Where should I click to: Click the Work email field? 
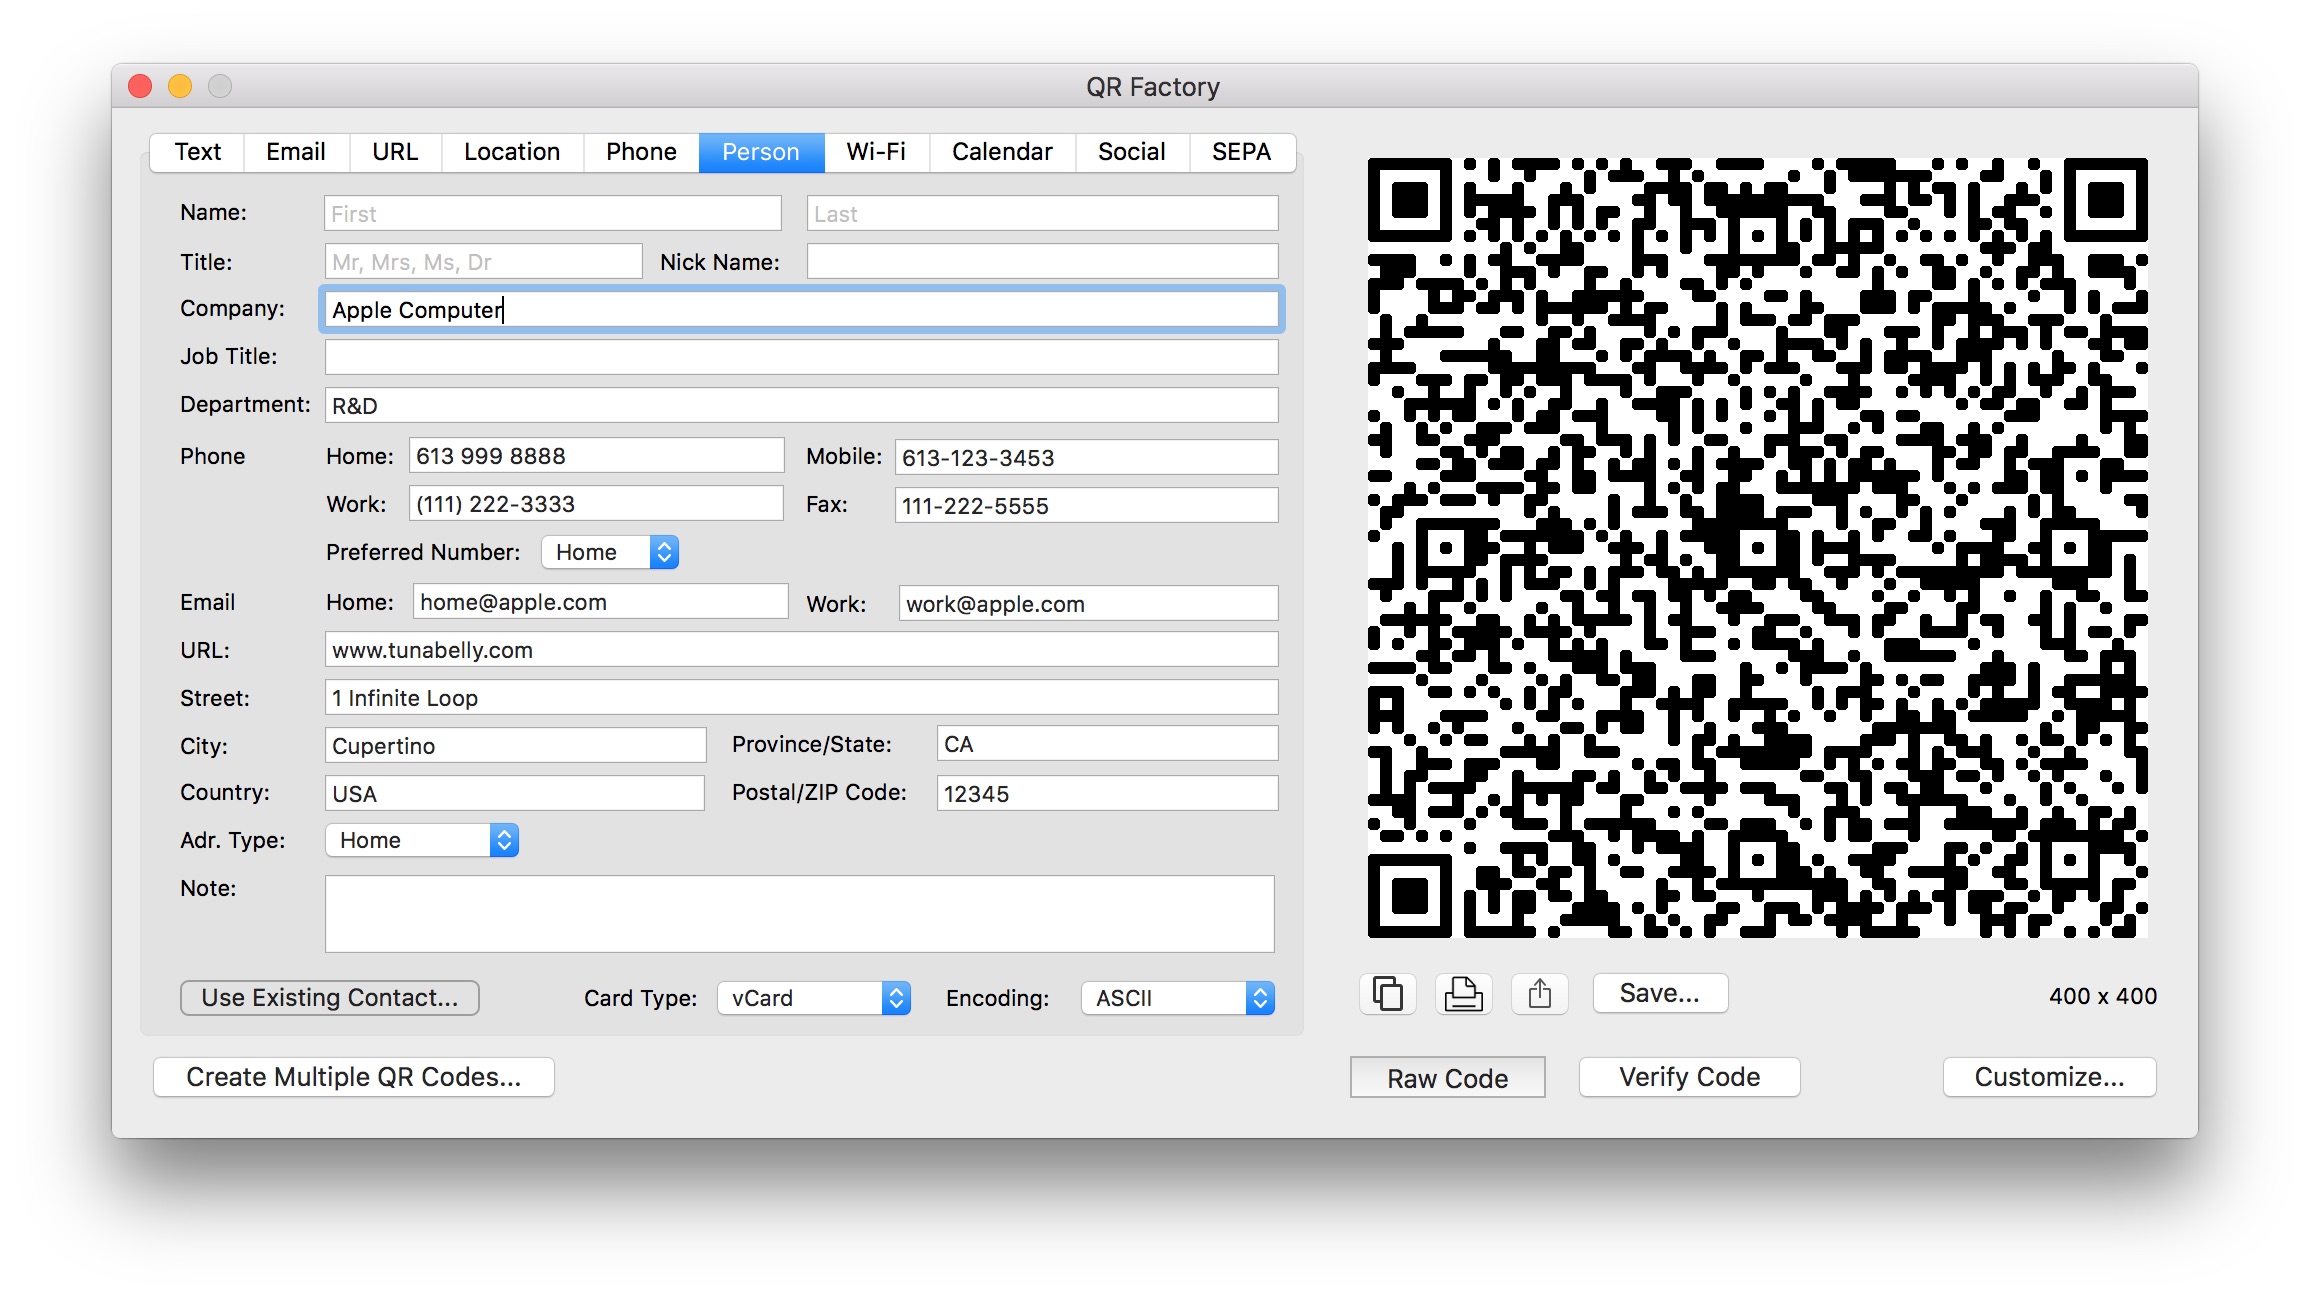pos(1089,603)
